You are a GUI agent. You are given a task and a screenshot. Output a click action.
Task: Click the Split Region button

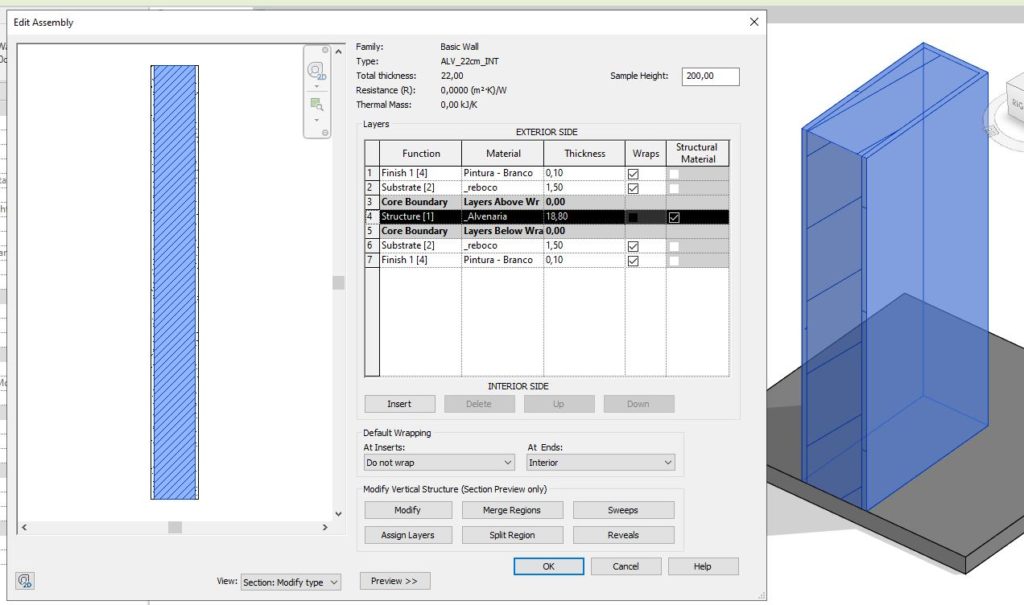(x=512, y=534)
